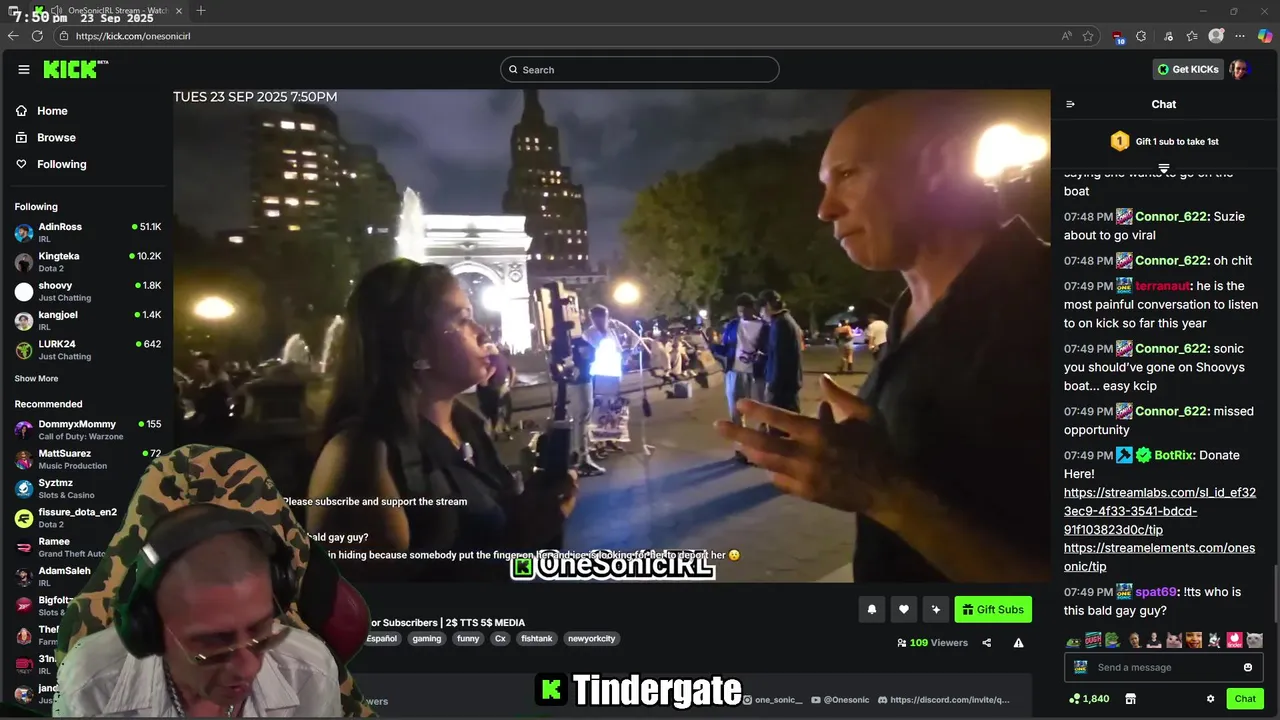Screen dimensions: 1280x720
Task: Open the streamelements.com tip link in chat
Action: 1159,557
